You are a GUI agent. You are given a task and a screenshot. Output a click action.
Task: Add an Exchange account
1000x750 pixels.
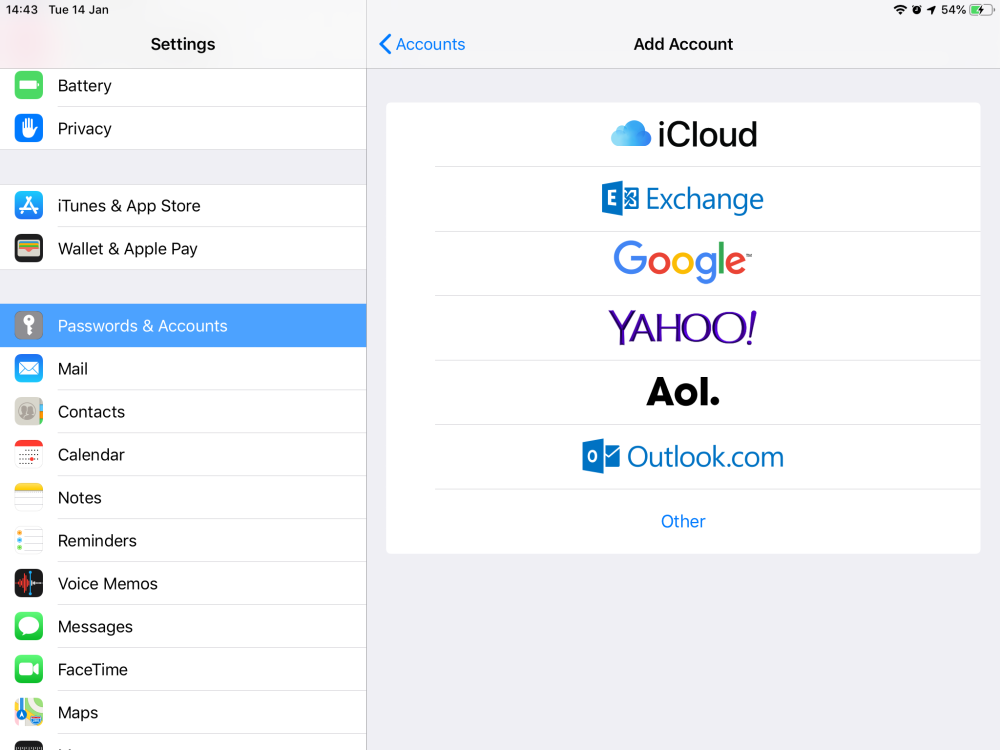pos(683,199)
